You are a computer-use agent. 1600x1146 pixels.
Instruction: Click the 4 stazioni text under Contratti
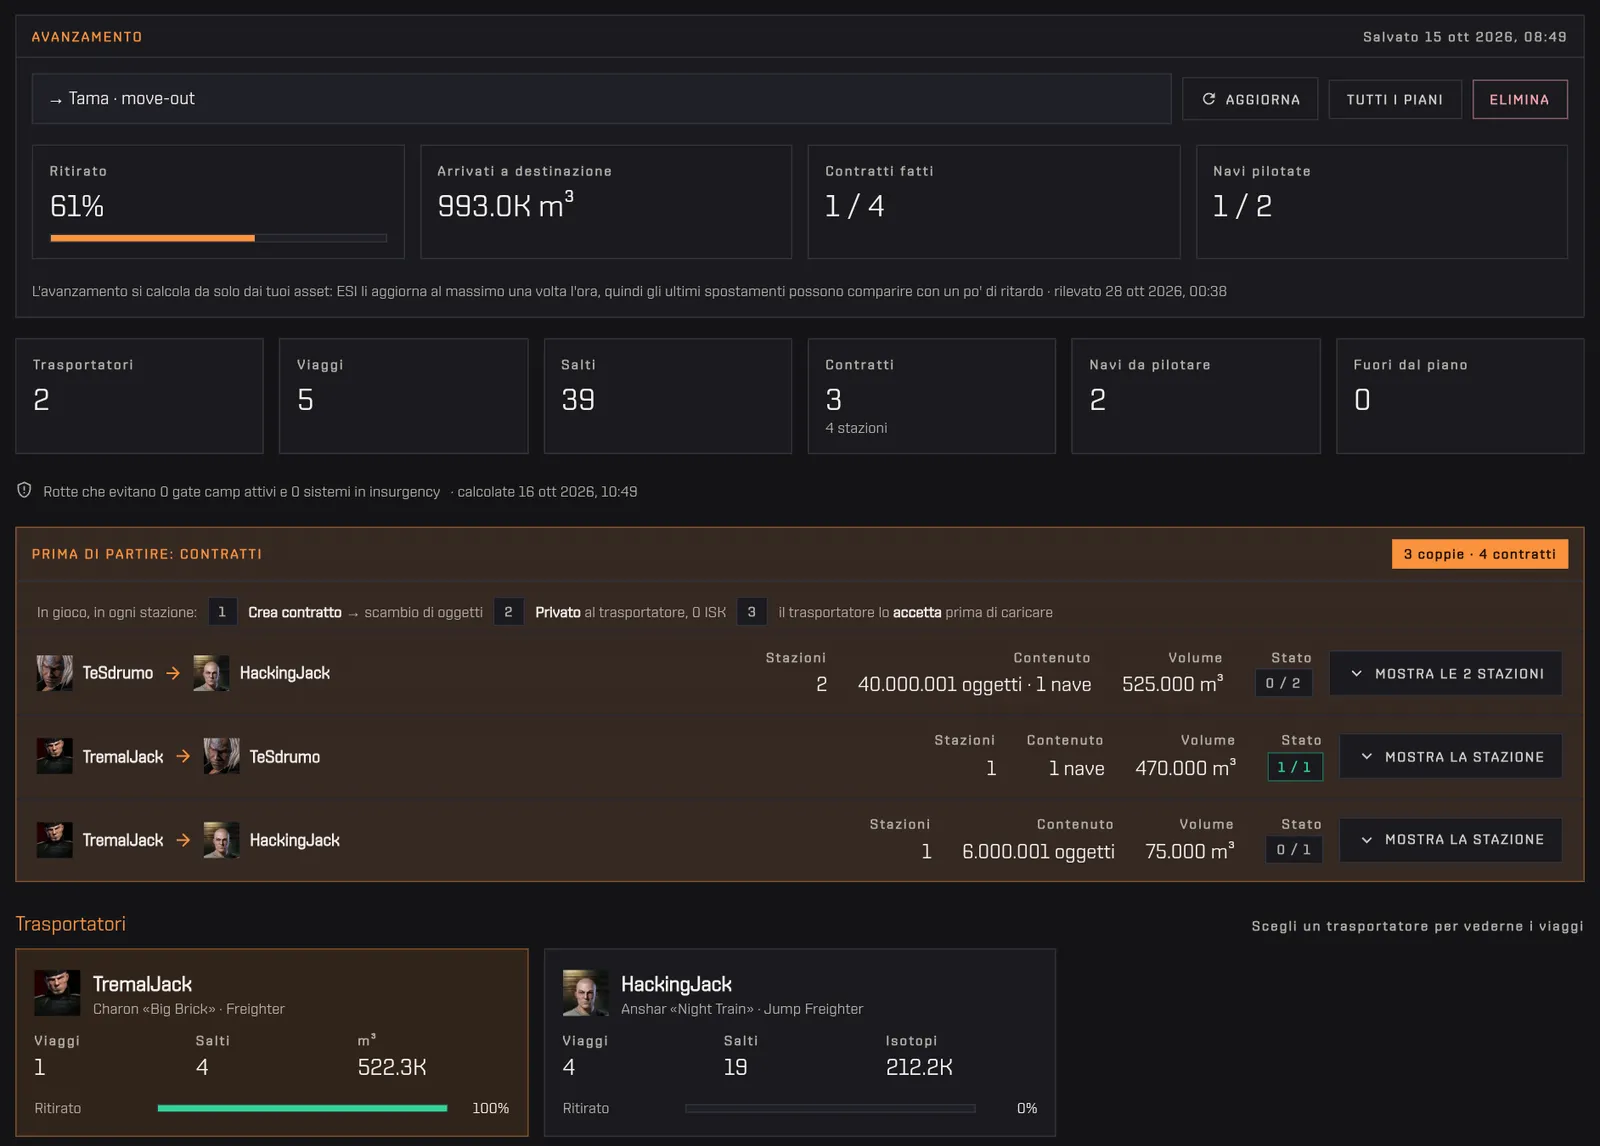click(856, 428)
